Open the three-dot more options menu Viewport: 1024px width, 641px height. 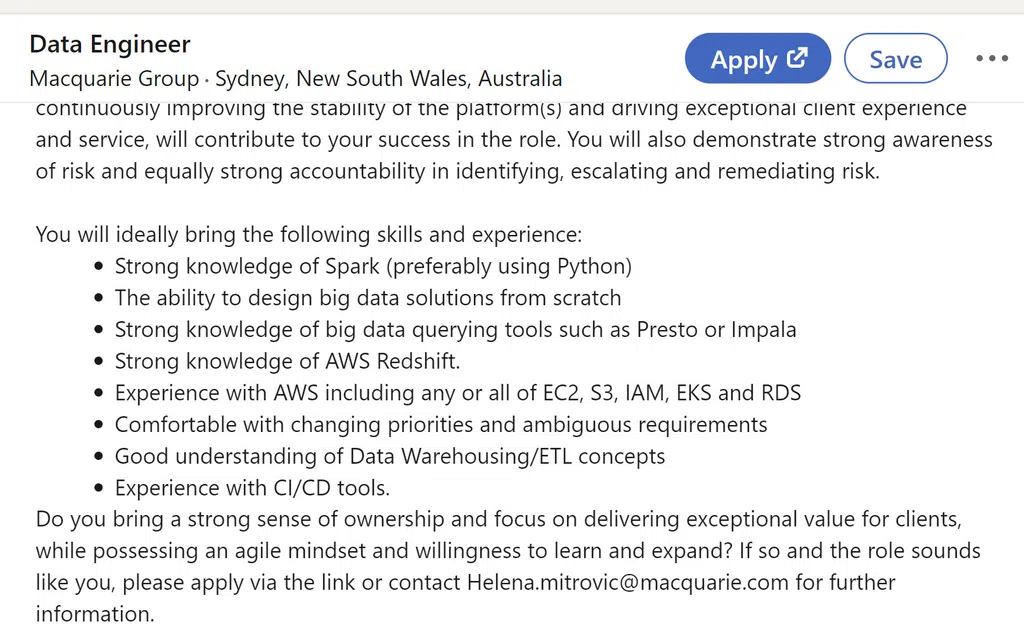tap(991, 59)
